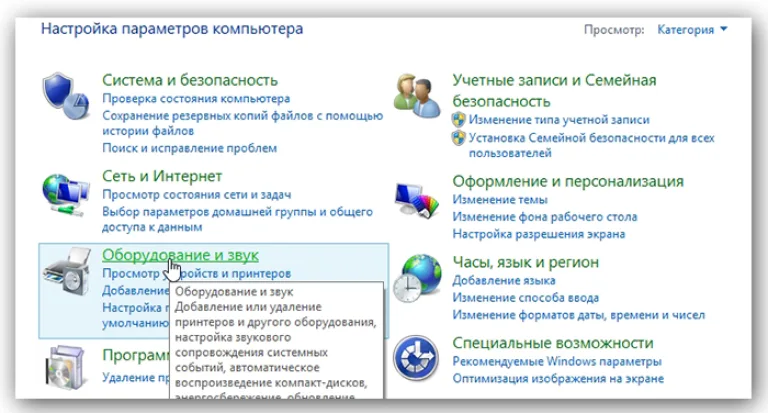This screenshot has width=768, height=413.
Task: Open Изменение форматов даты, времени и чисел
Action: pyautogui.click(x=578, y=315)
